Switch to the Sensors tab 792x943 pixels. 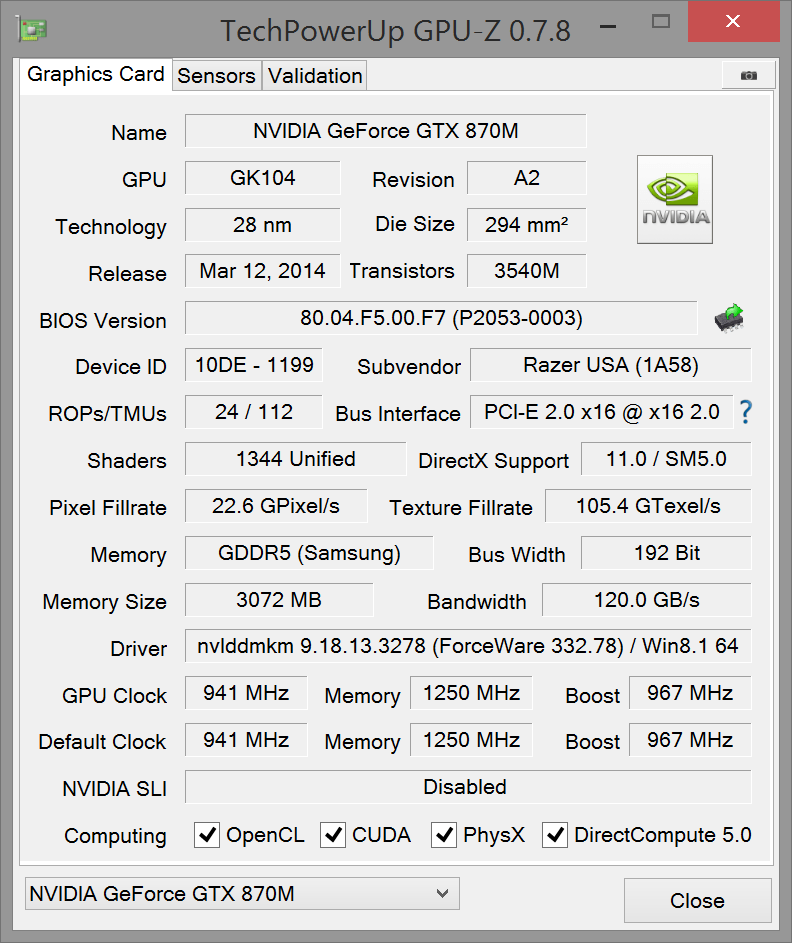pos(216,76)
